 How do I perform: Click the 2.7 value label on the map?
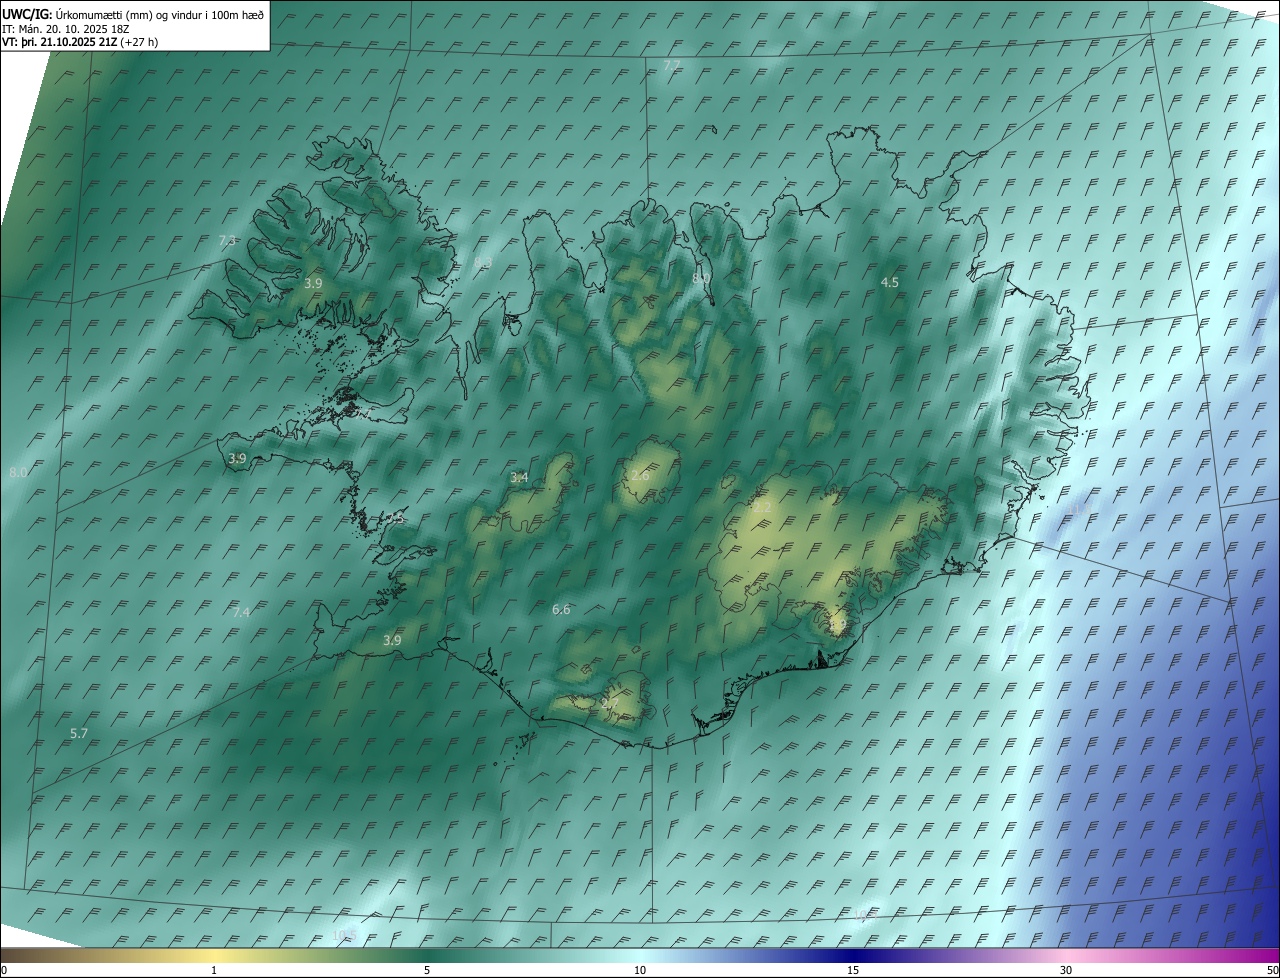click(x=609, y=705)
